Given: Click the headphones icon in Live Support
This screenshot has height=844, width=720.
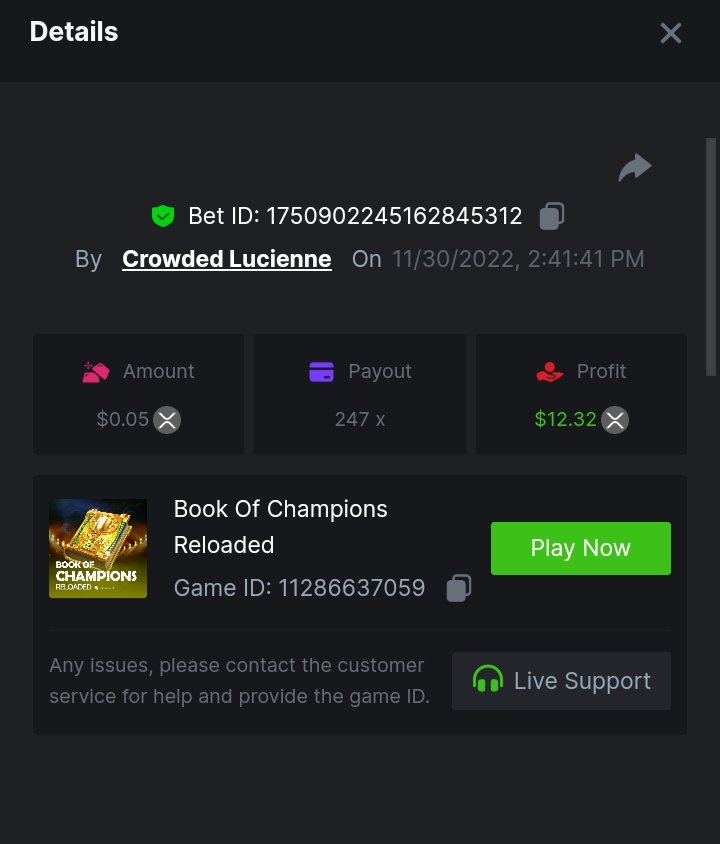Looking at the screenshot, I should pyautogui.click(x=488, y=681).
